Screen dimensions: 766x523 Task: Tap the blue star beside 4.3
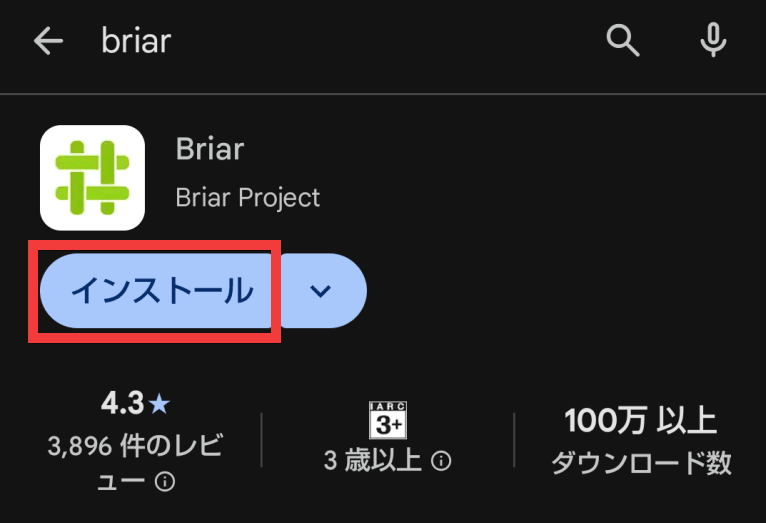point(160,404)
